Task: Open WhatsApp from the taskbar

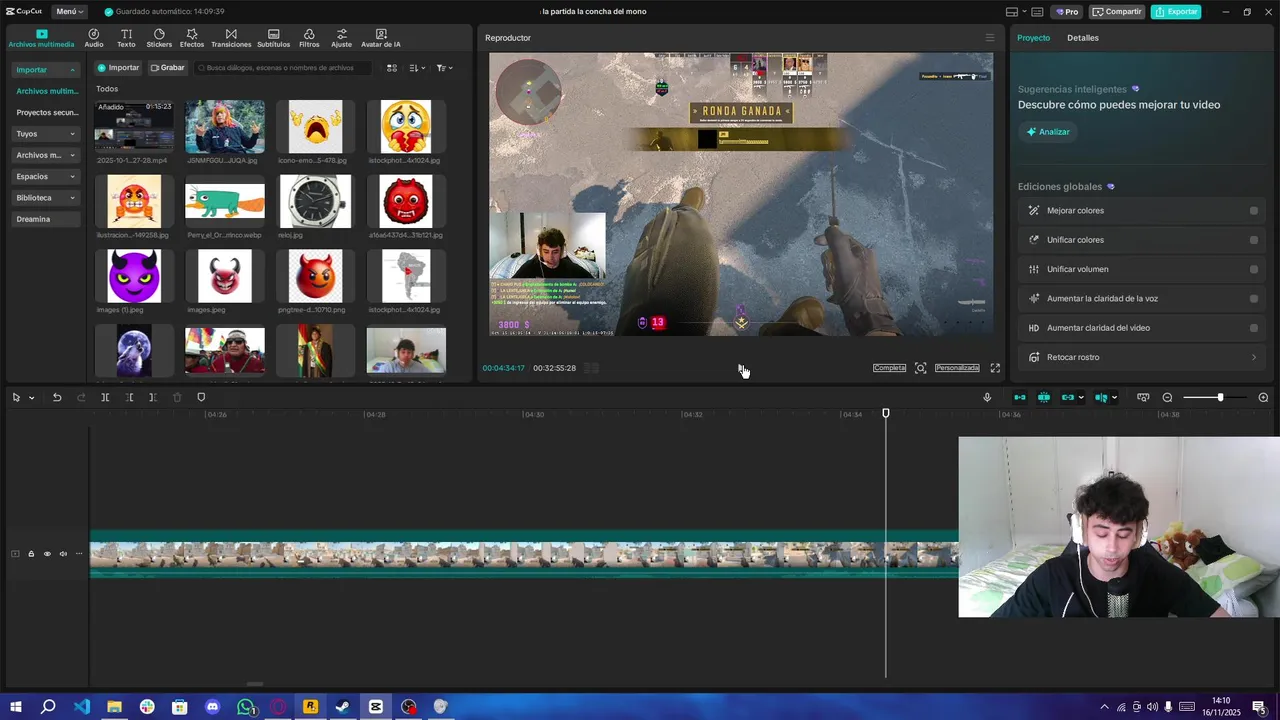Action: 245,707
